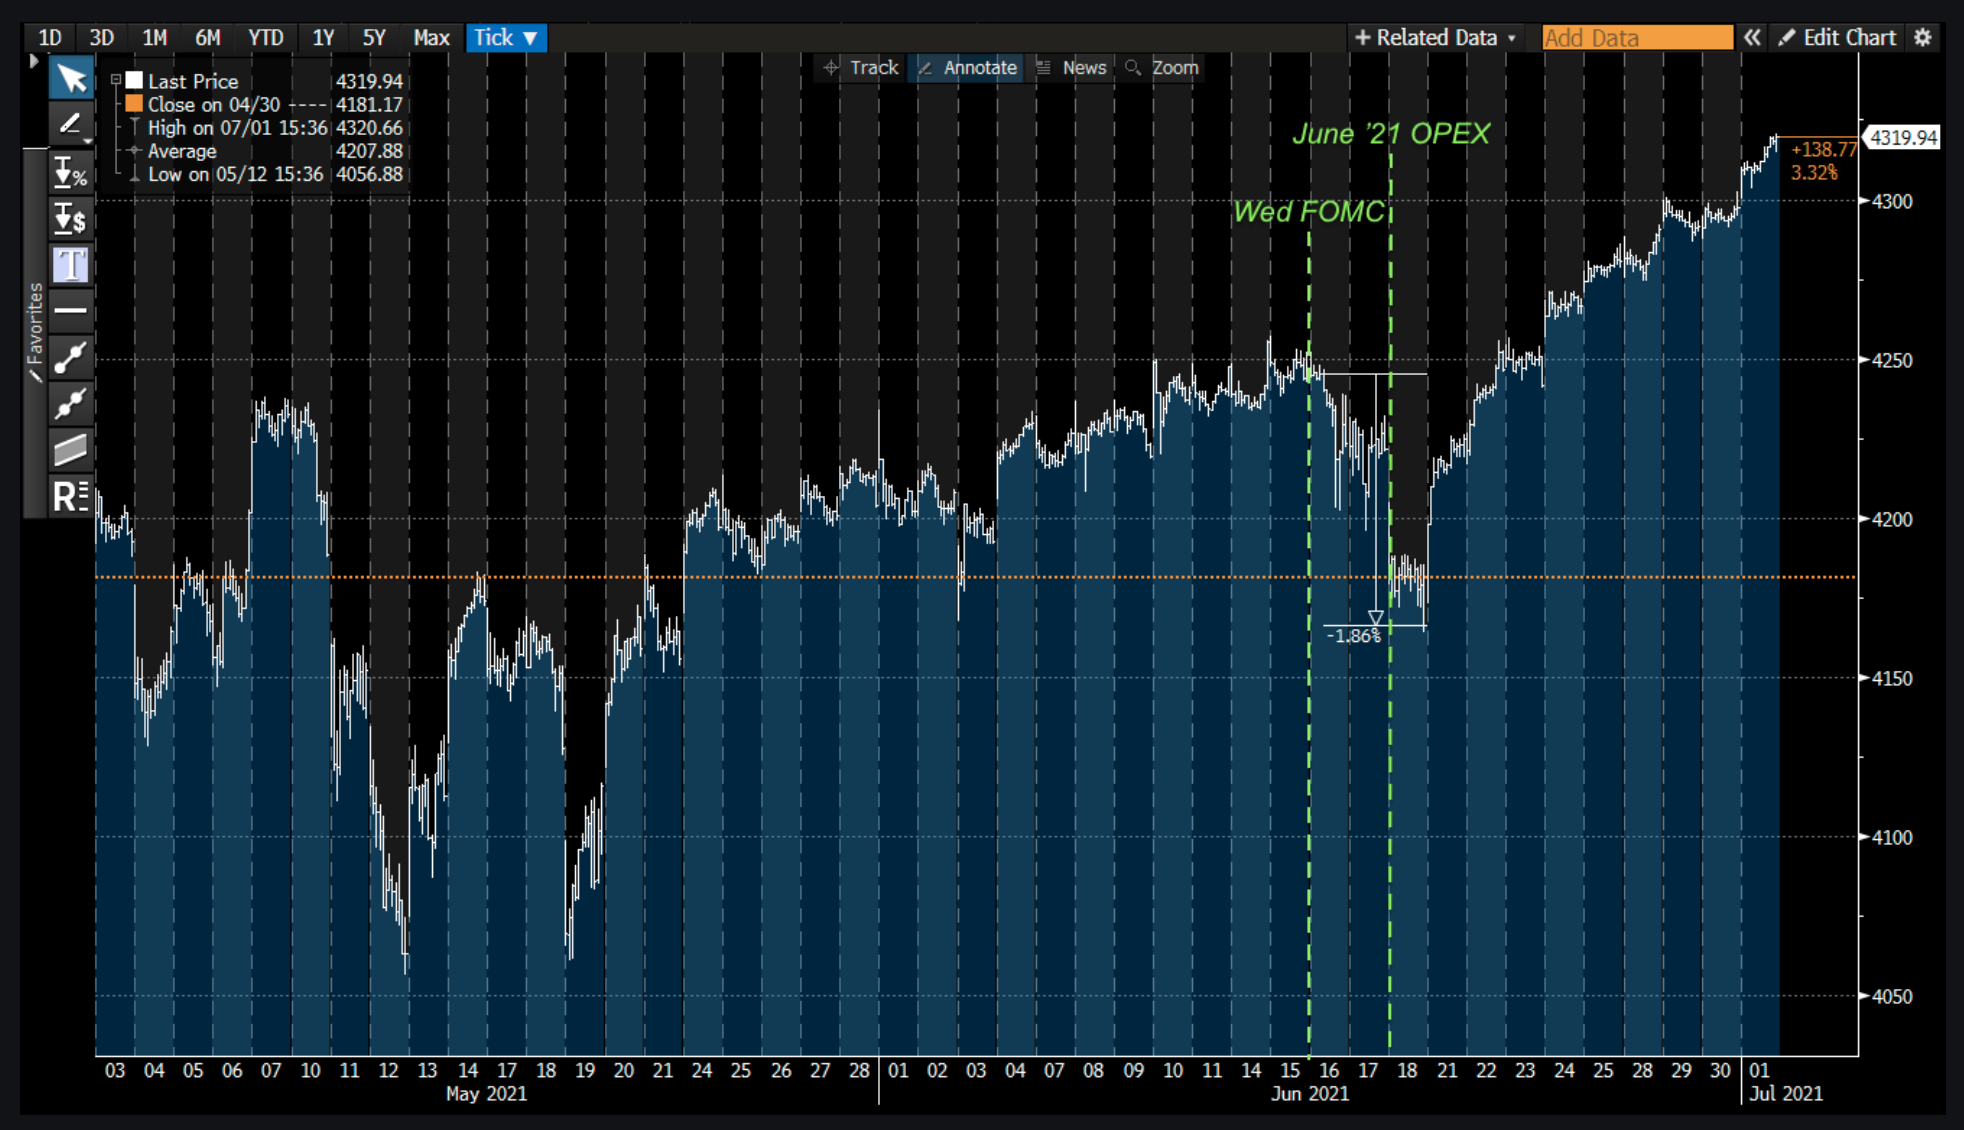Pick the percent change measurement tool
This screenshot has height=1130, width=1964.
(71, 173)
